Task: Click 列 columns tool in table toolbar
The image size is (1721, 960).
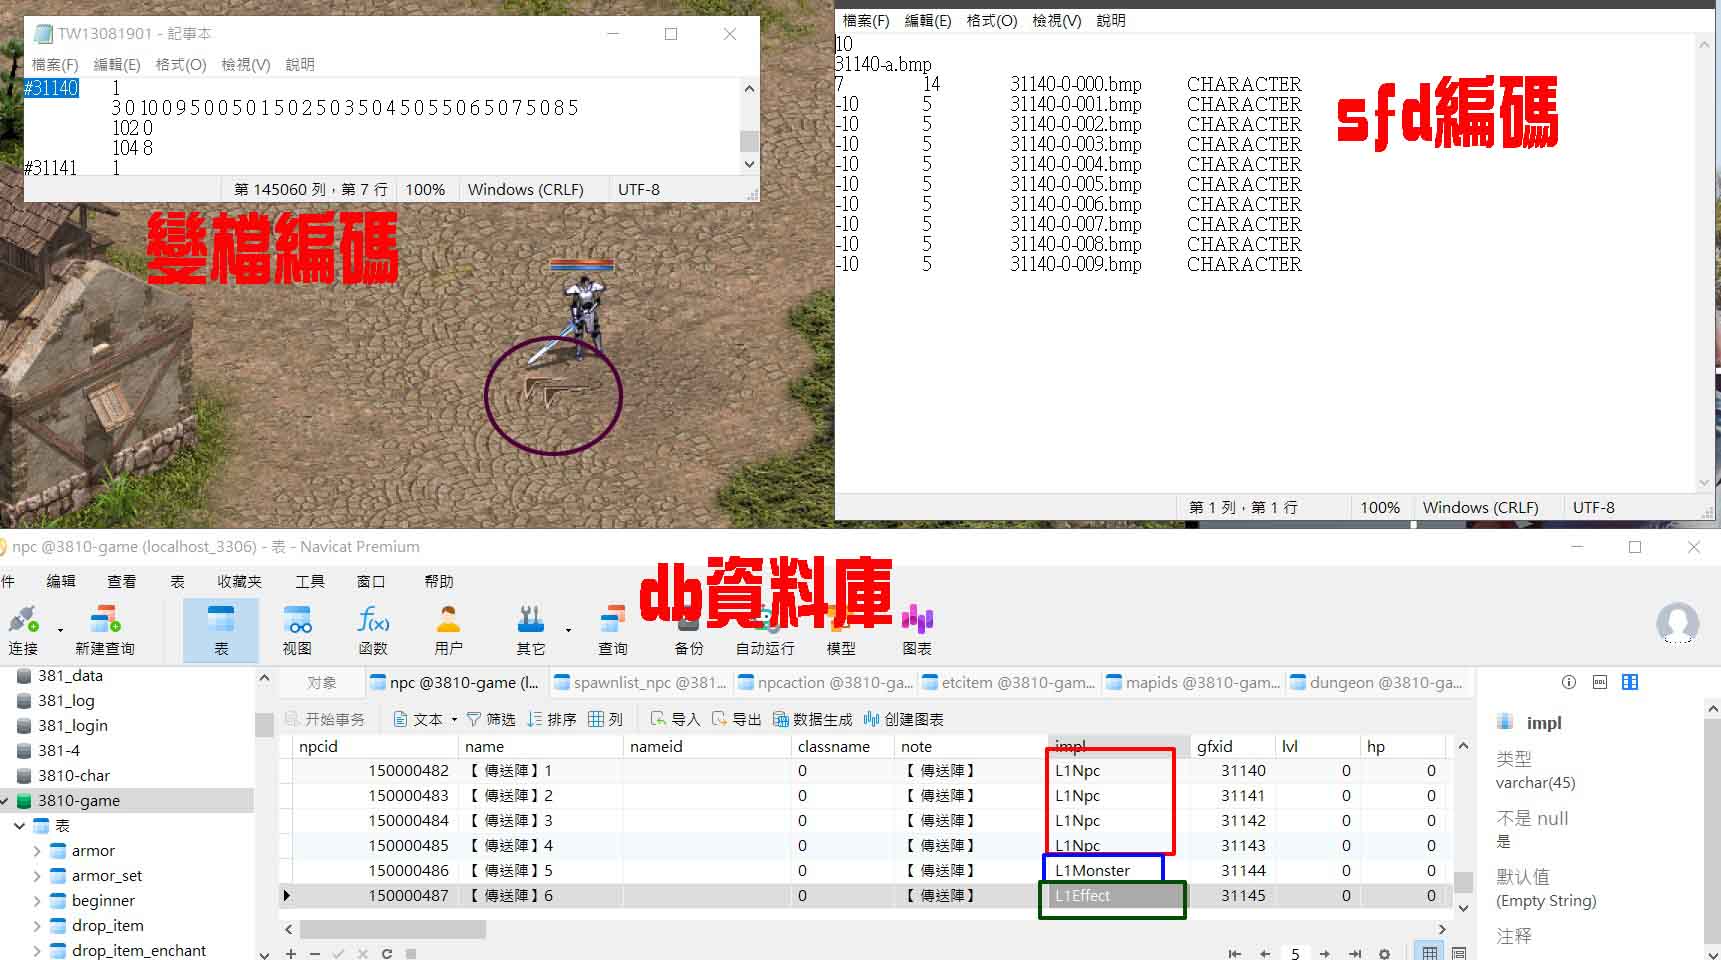Action: 606,719
